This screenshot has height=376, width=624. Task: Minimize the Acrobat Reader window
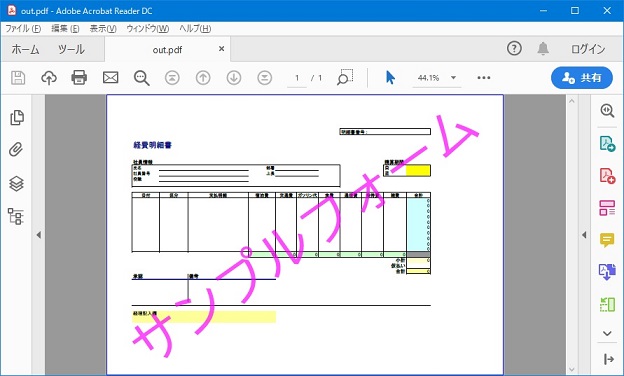click(544, 11)
